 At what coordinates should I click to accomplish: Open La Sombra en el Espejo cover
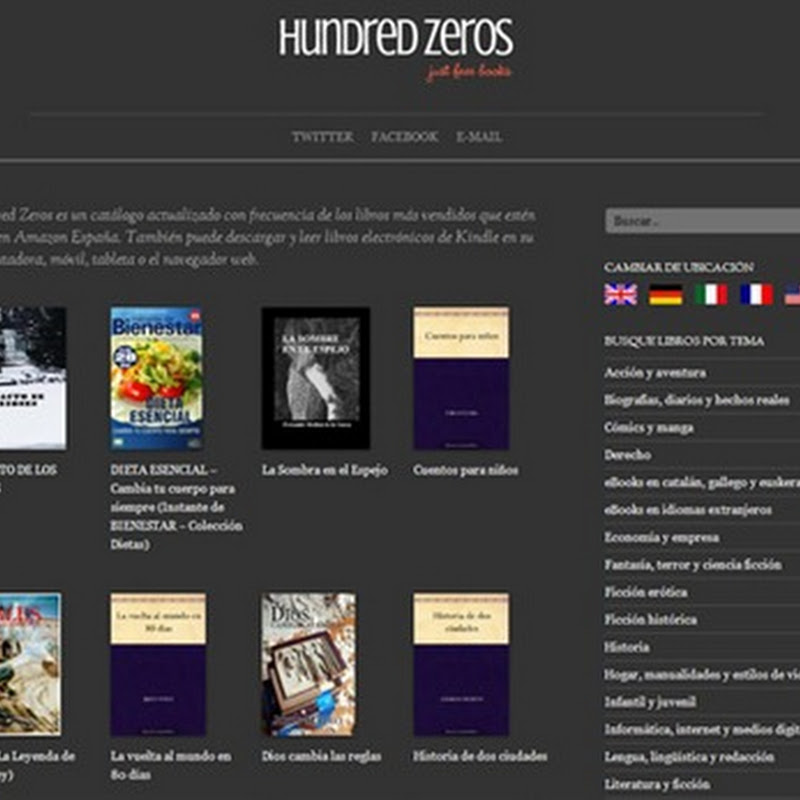click(316, 378)
